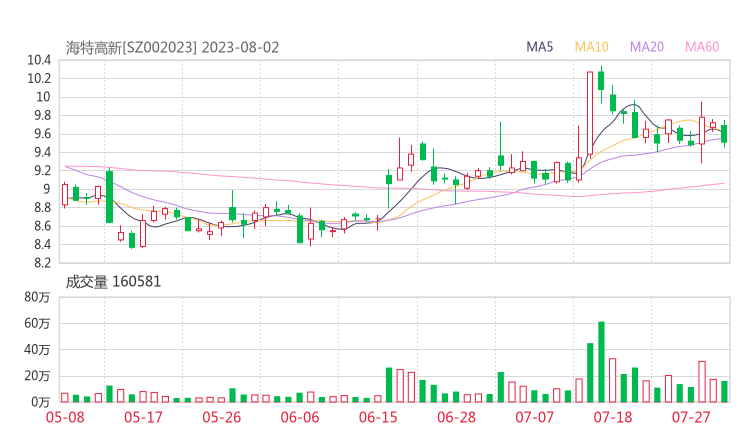Click the tall red candlestick reaching 10.2
This screenshot has width=740, height=440.
point(590,113)
